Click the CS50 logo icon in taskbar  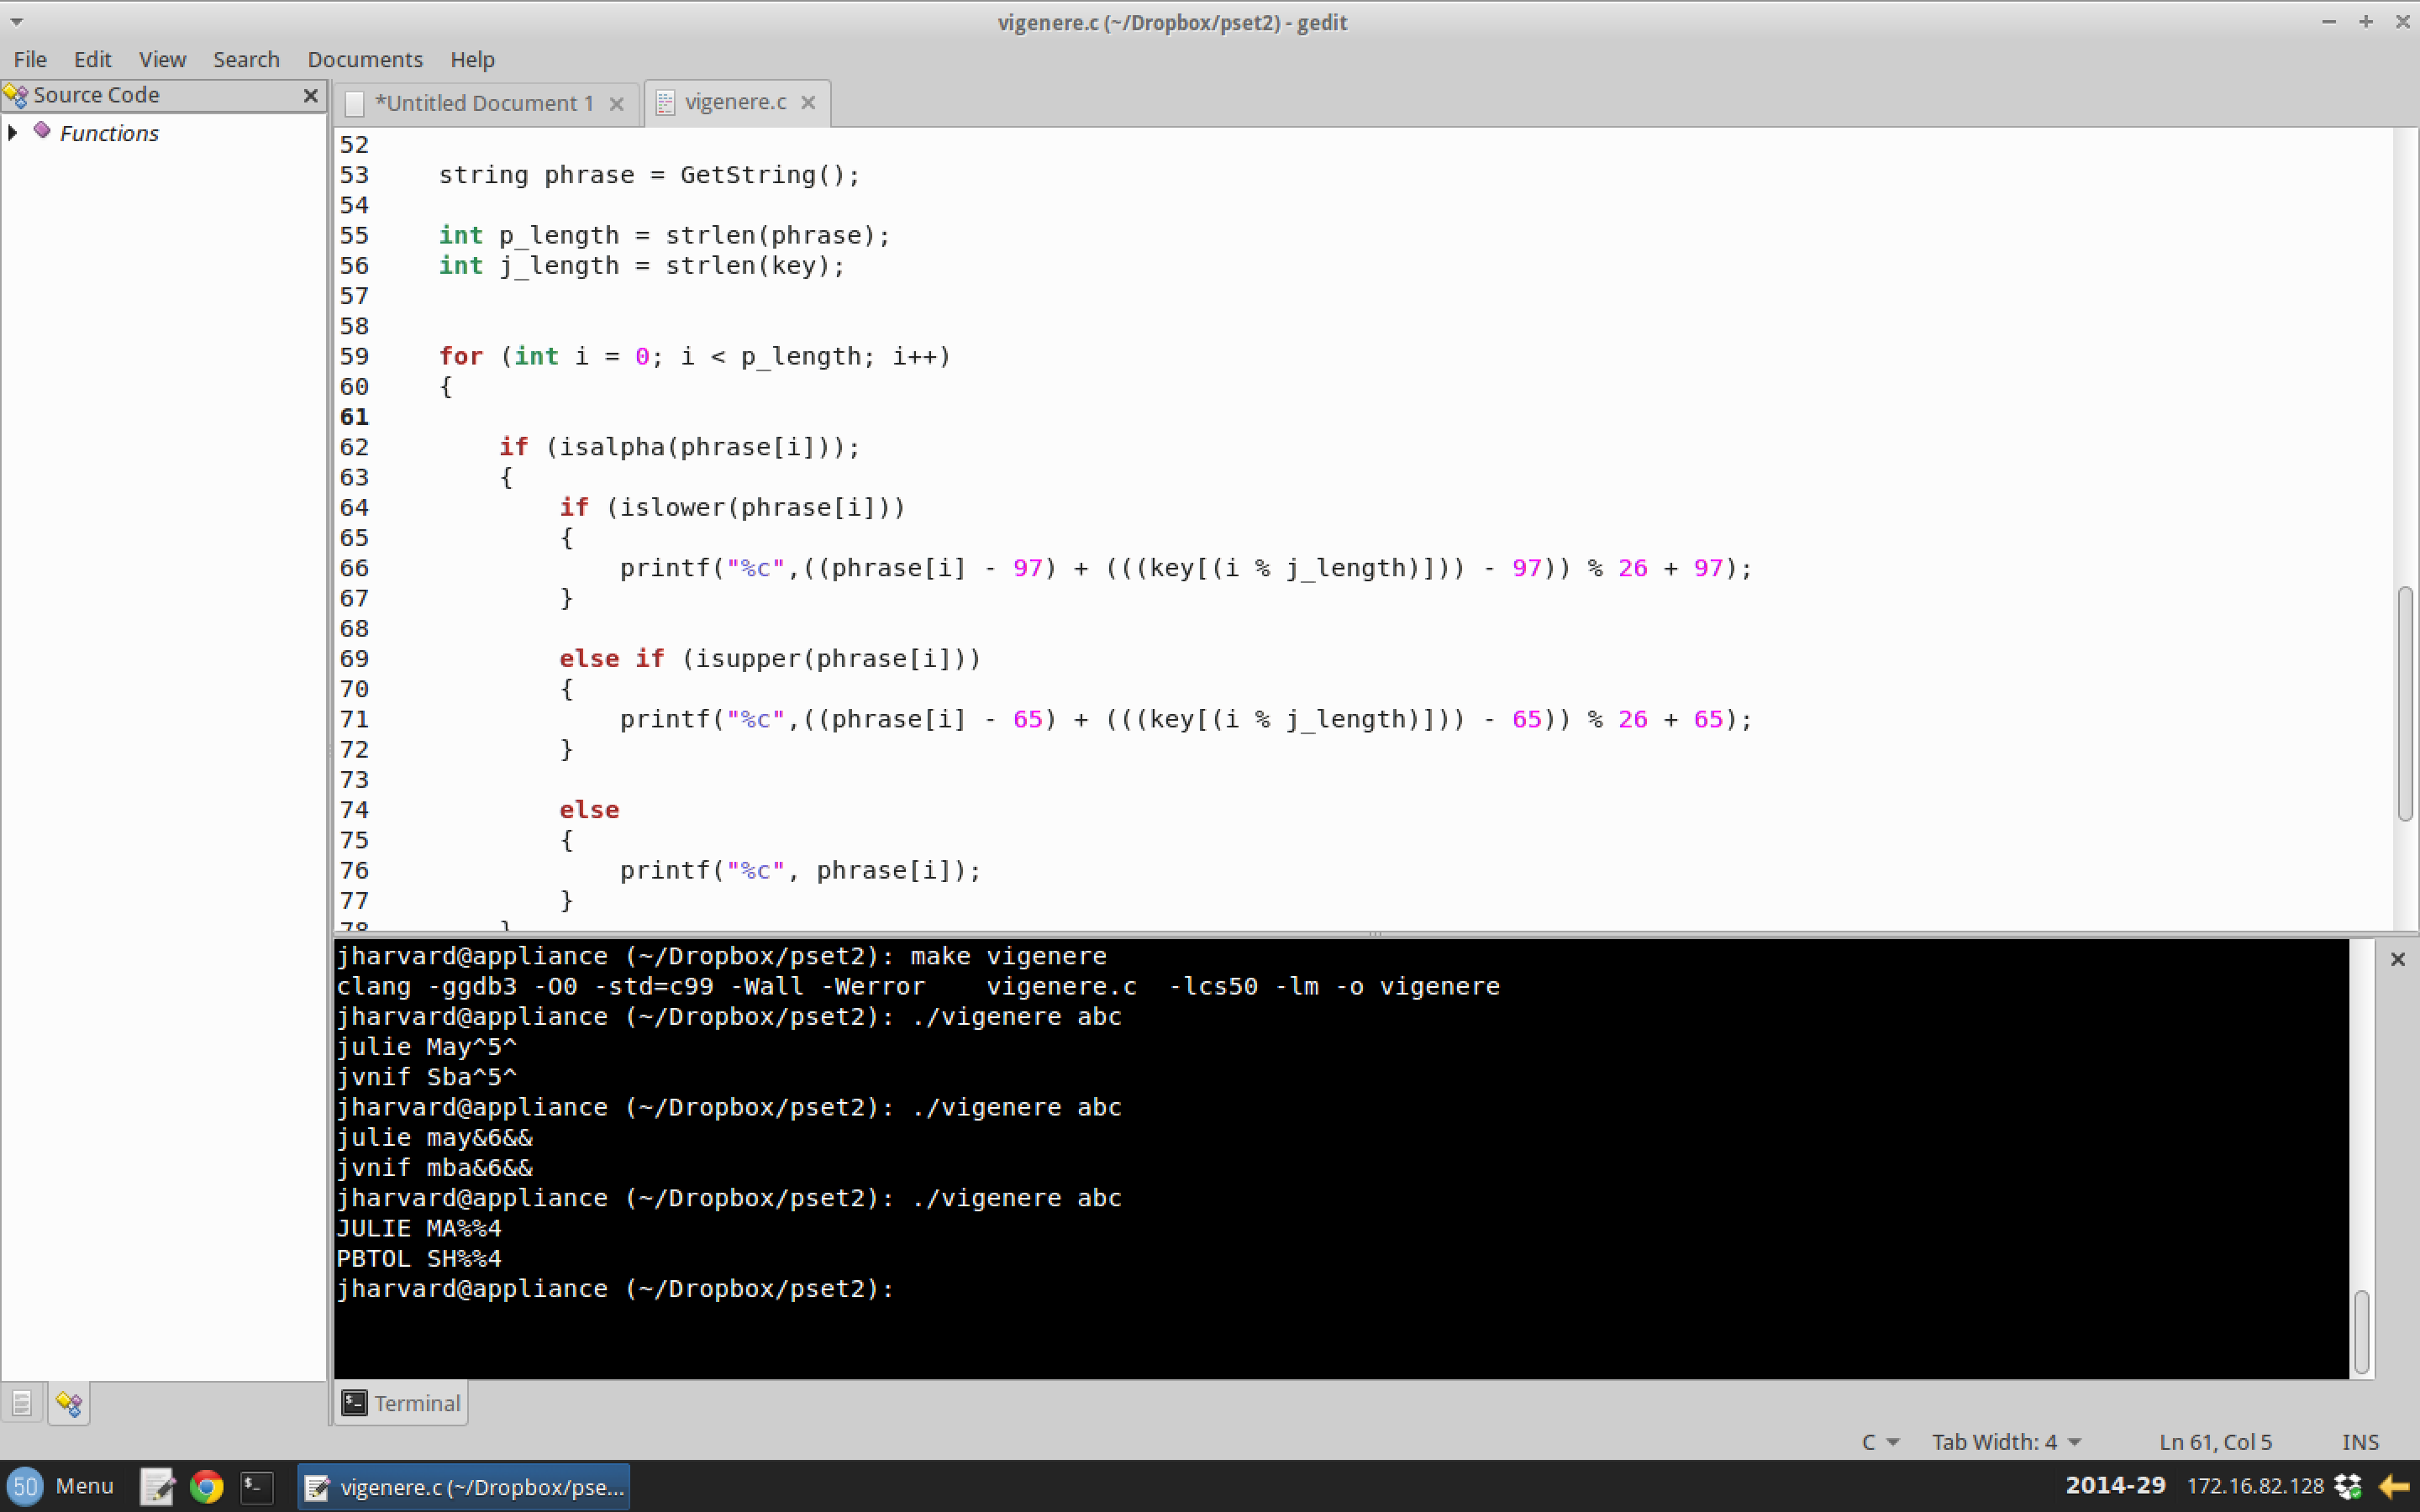(25, 1486)
